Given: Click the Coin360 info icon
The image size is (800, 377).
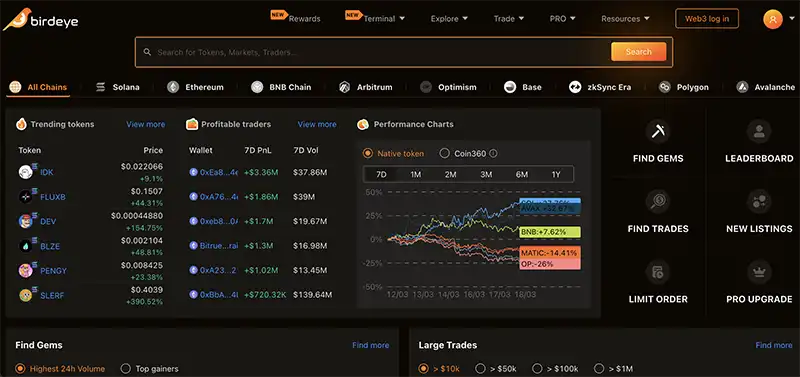Looking at the screenshot, I should 493,154.
